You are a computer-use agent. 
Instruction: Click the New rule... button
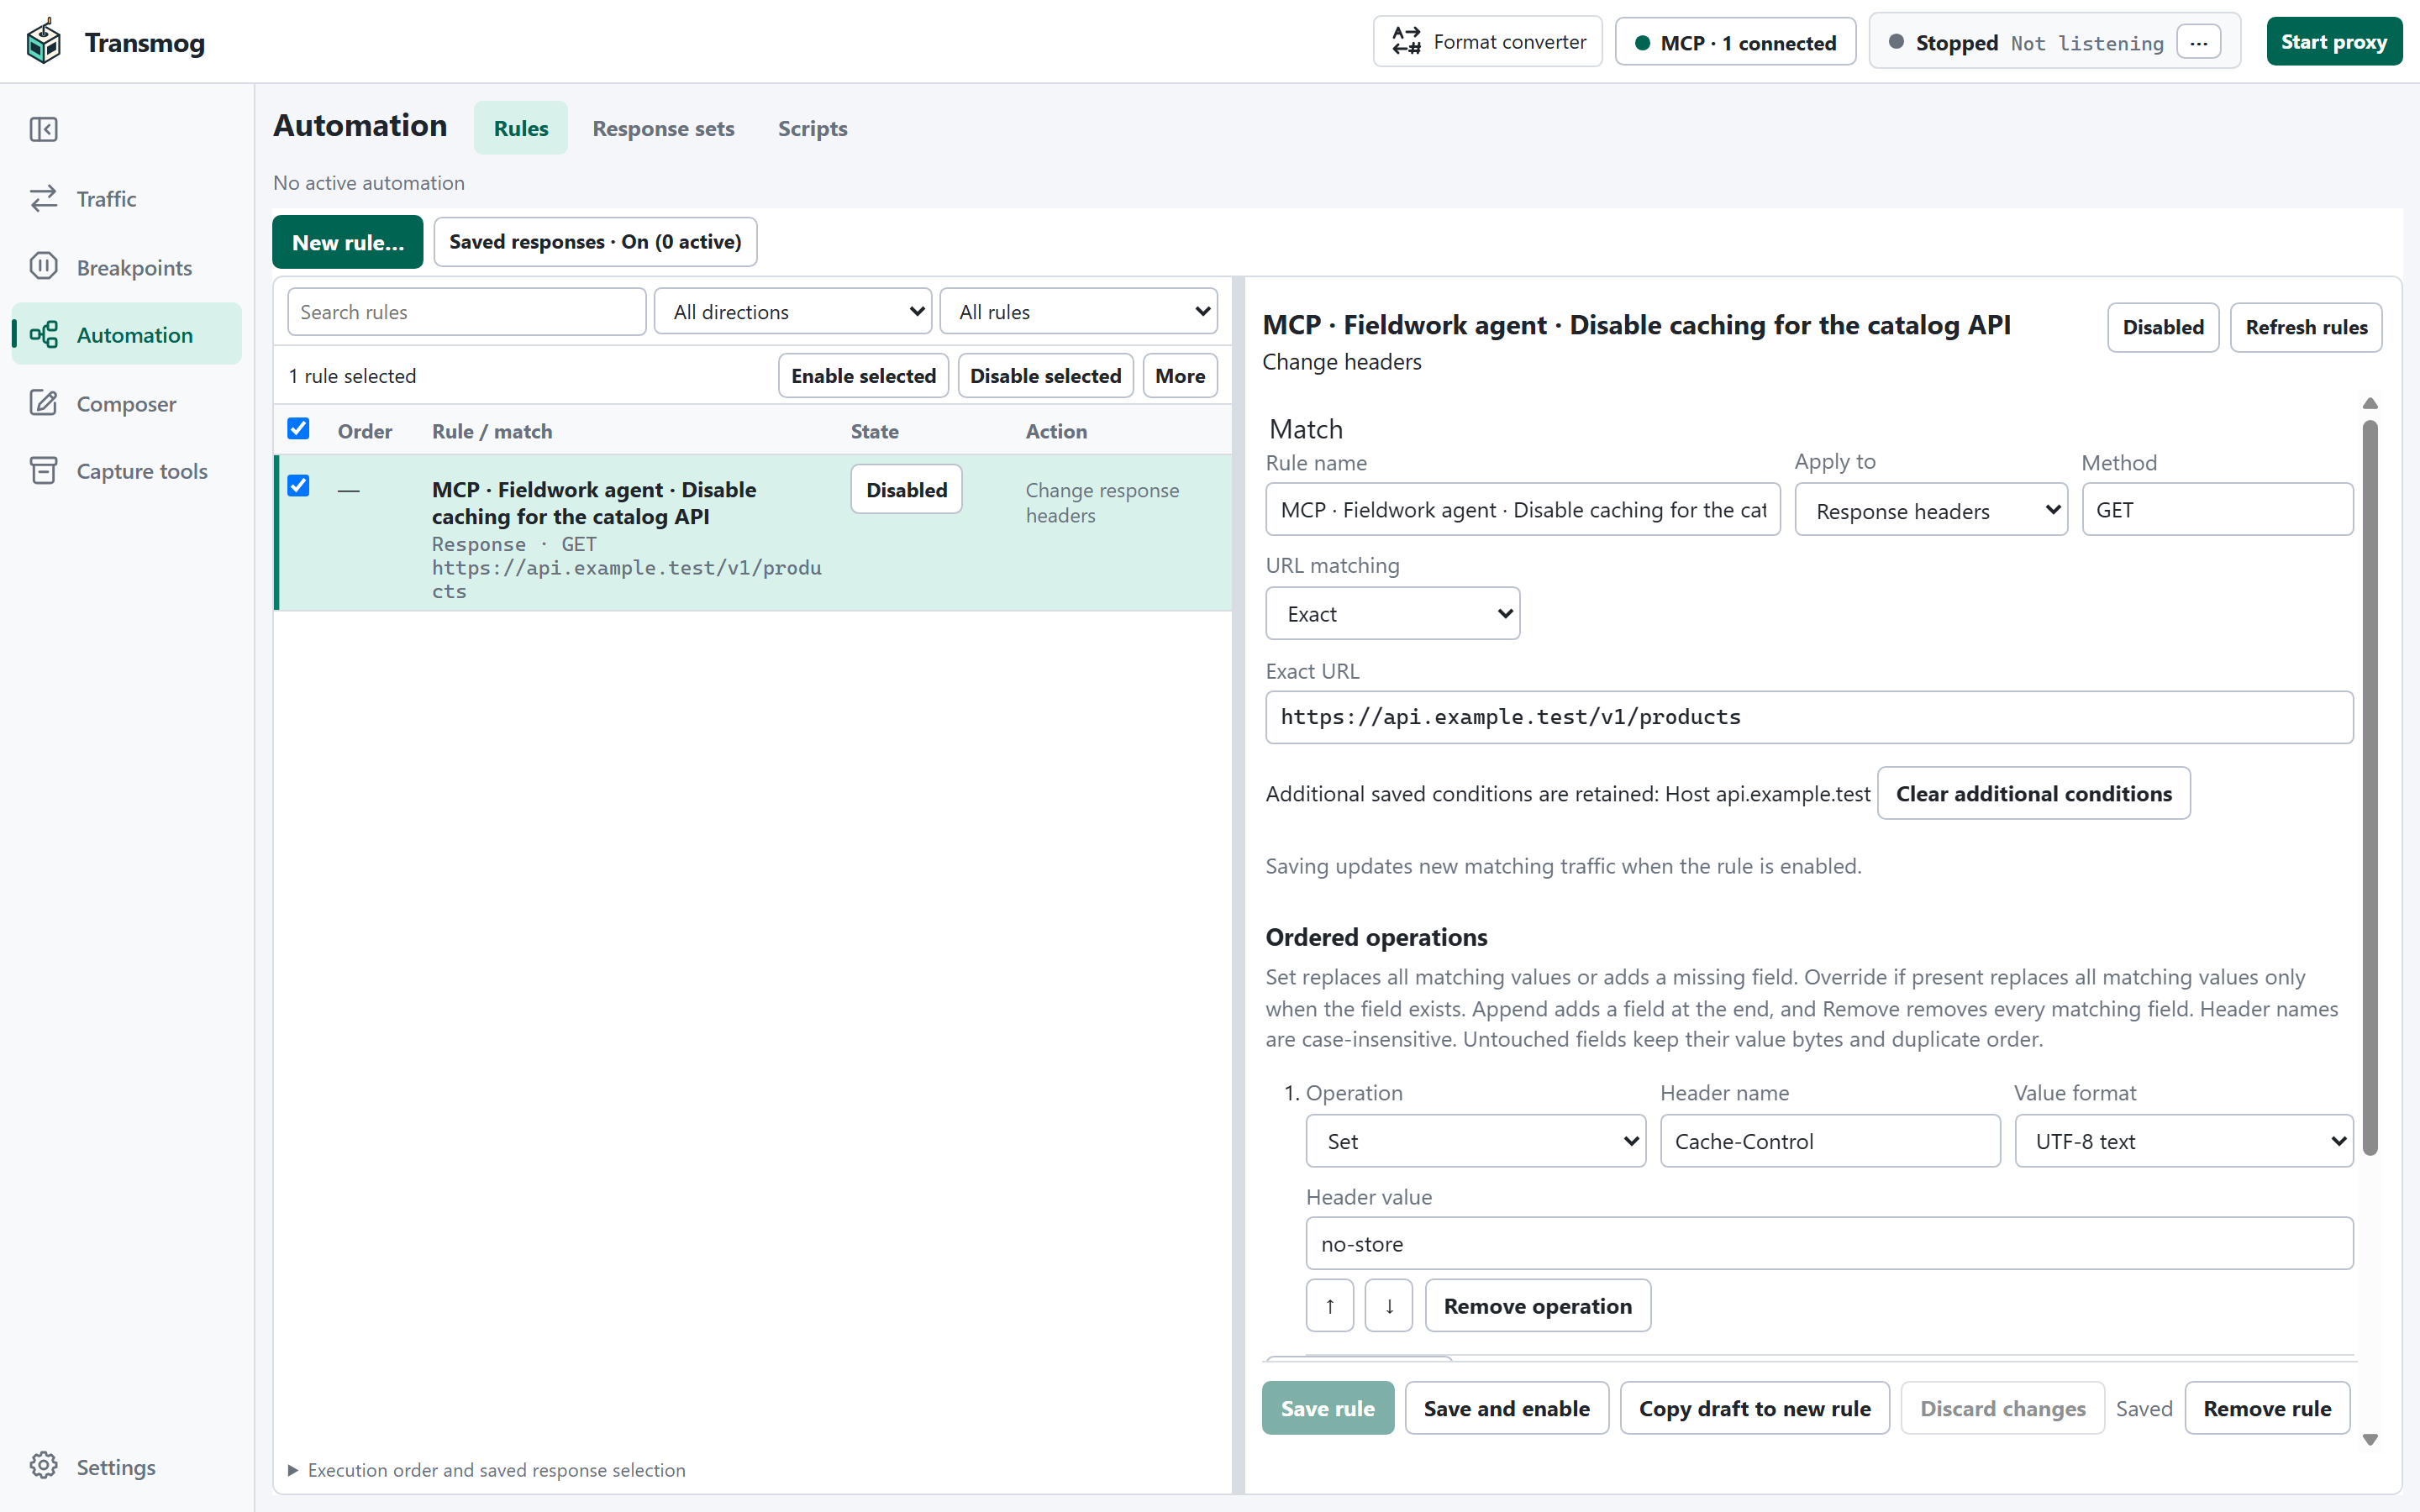pos(347,242)
